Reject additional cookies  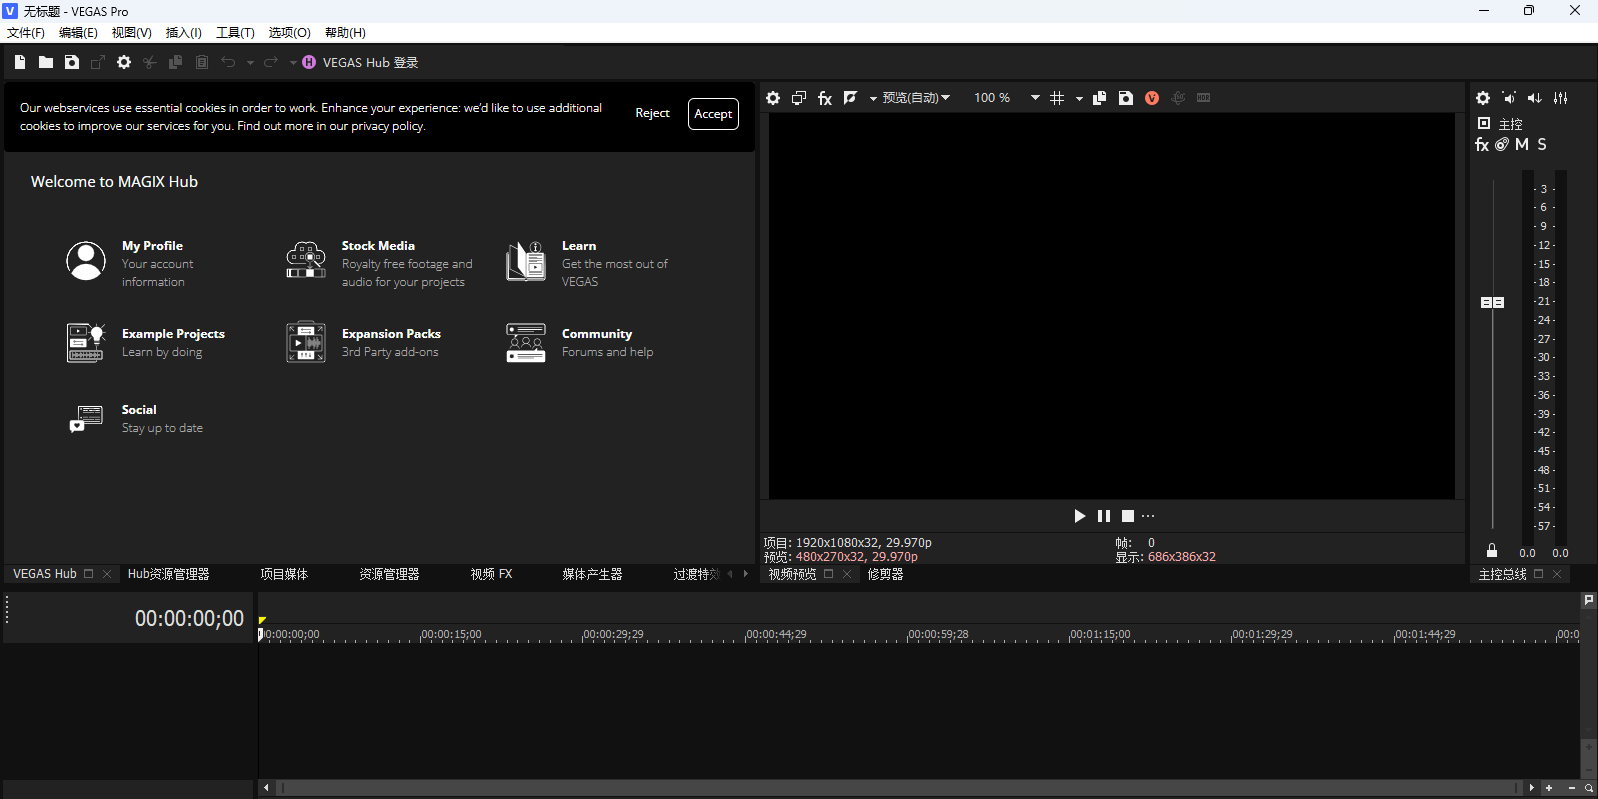(652, 113)
